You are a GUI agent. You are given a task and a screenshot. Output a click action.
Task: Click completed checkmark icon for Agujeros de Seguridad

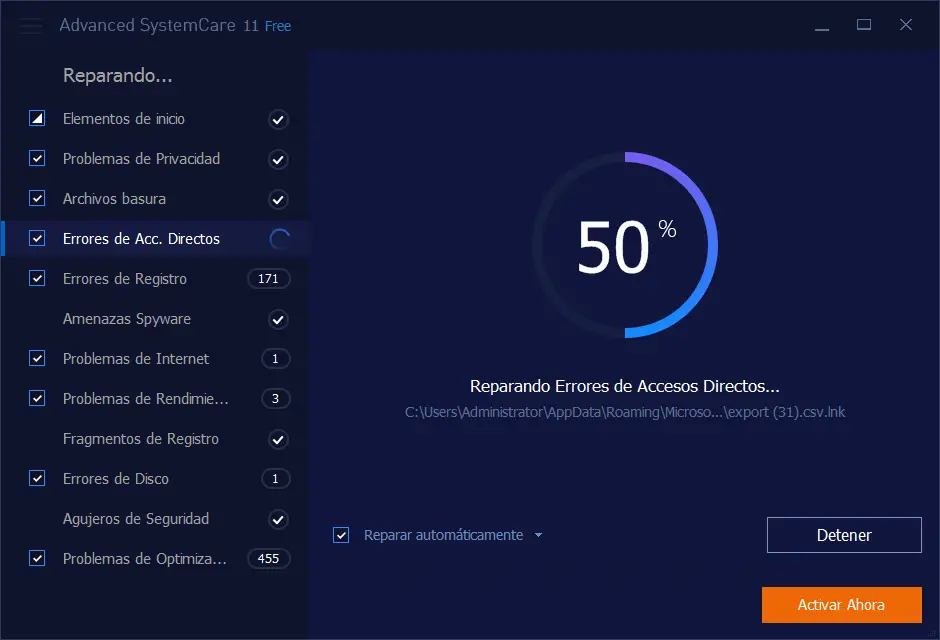point(278,520)
